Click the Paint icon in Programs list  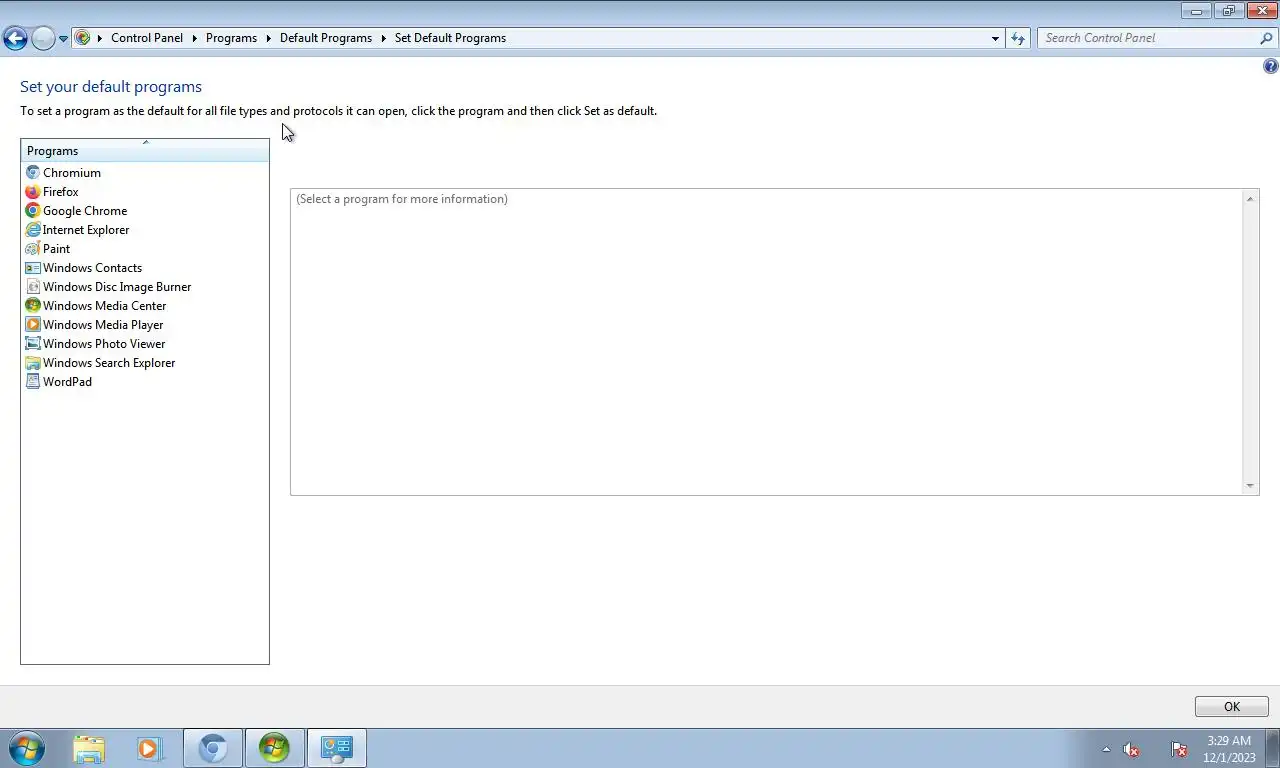(x=33, y=249)
